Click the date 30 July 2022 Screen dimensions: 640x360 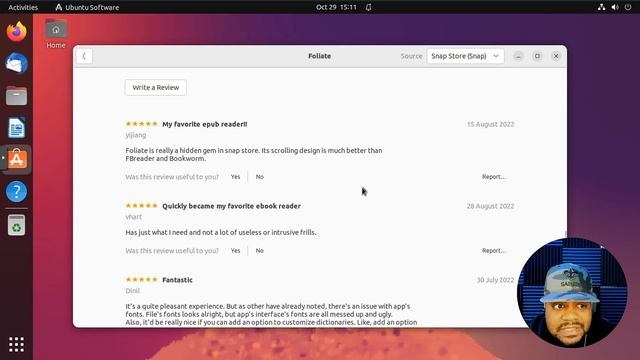point(495,280)
